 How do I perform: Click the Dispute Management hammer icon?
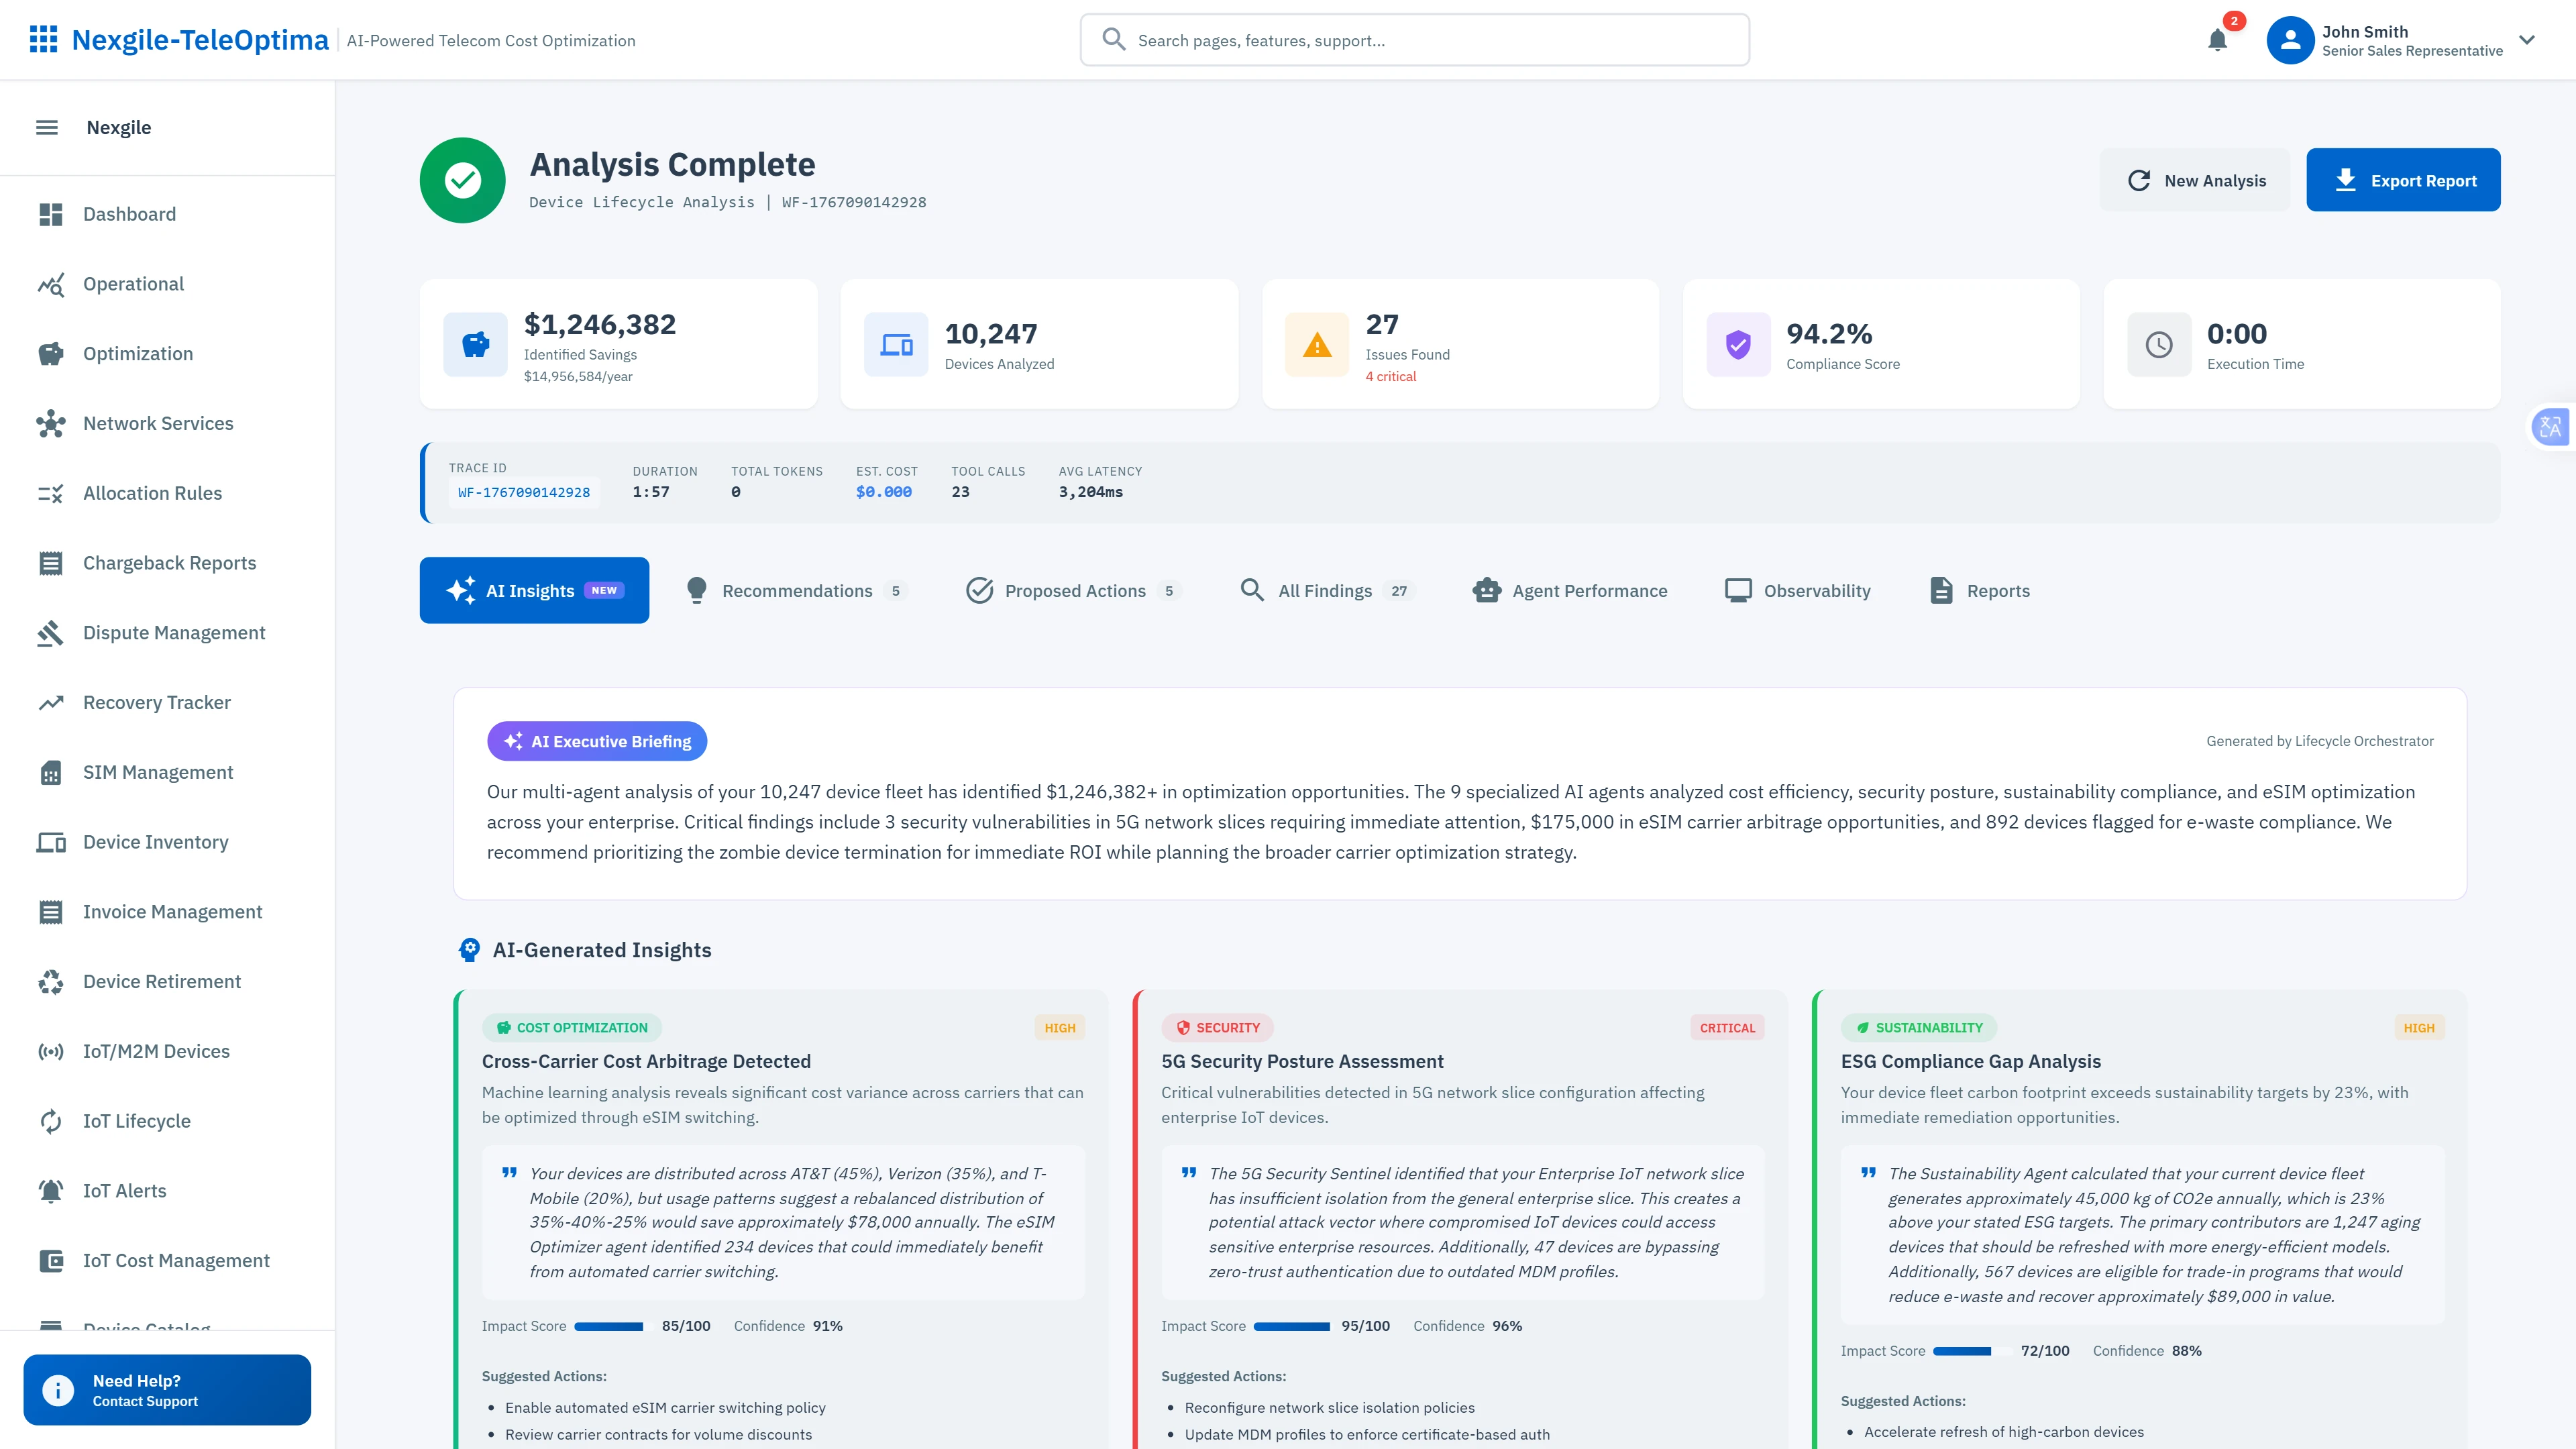[x=51, y=633]
